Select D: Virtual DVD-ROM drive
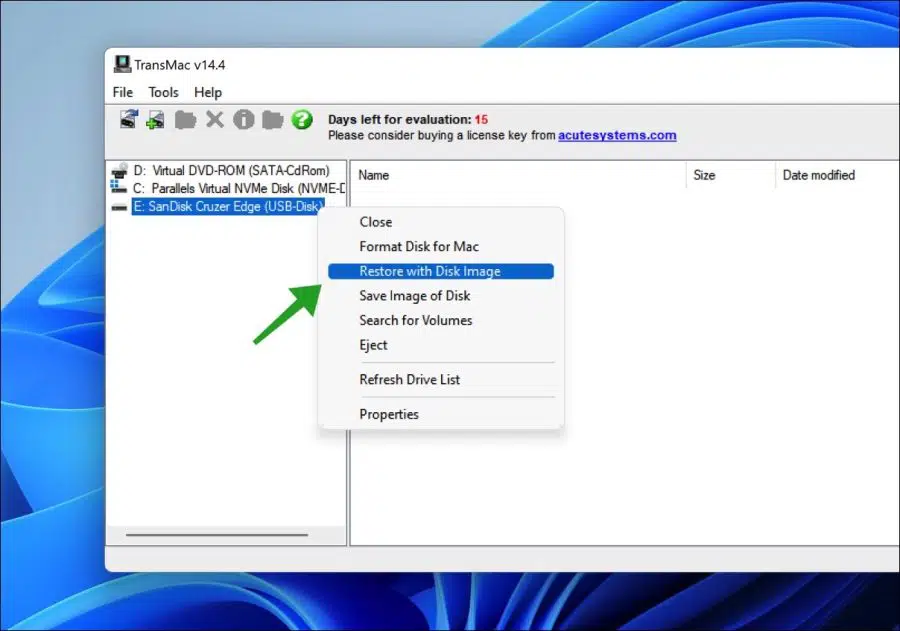900x631 pixels. (231, 171)
